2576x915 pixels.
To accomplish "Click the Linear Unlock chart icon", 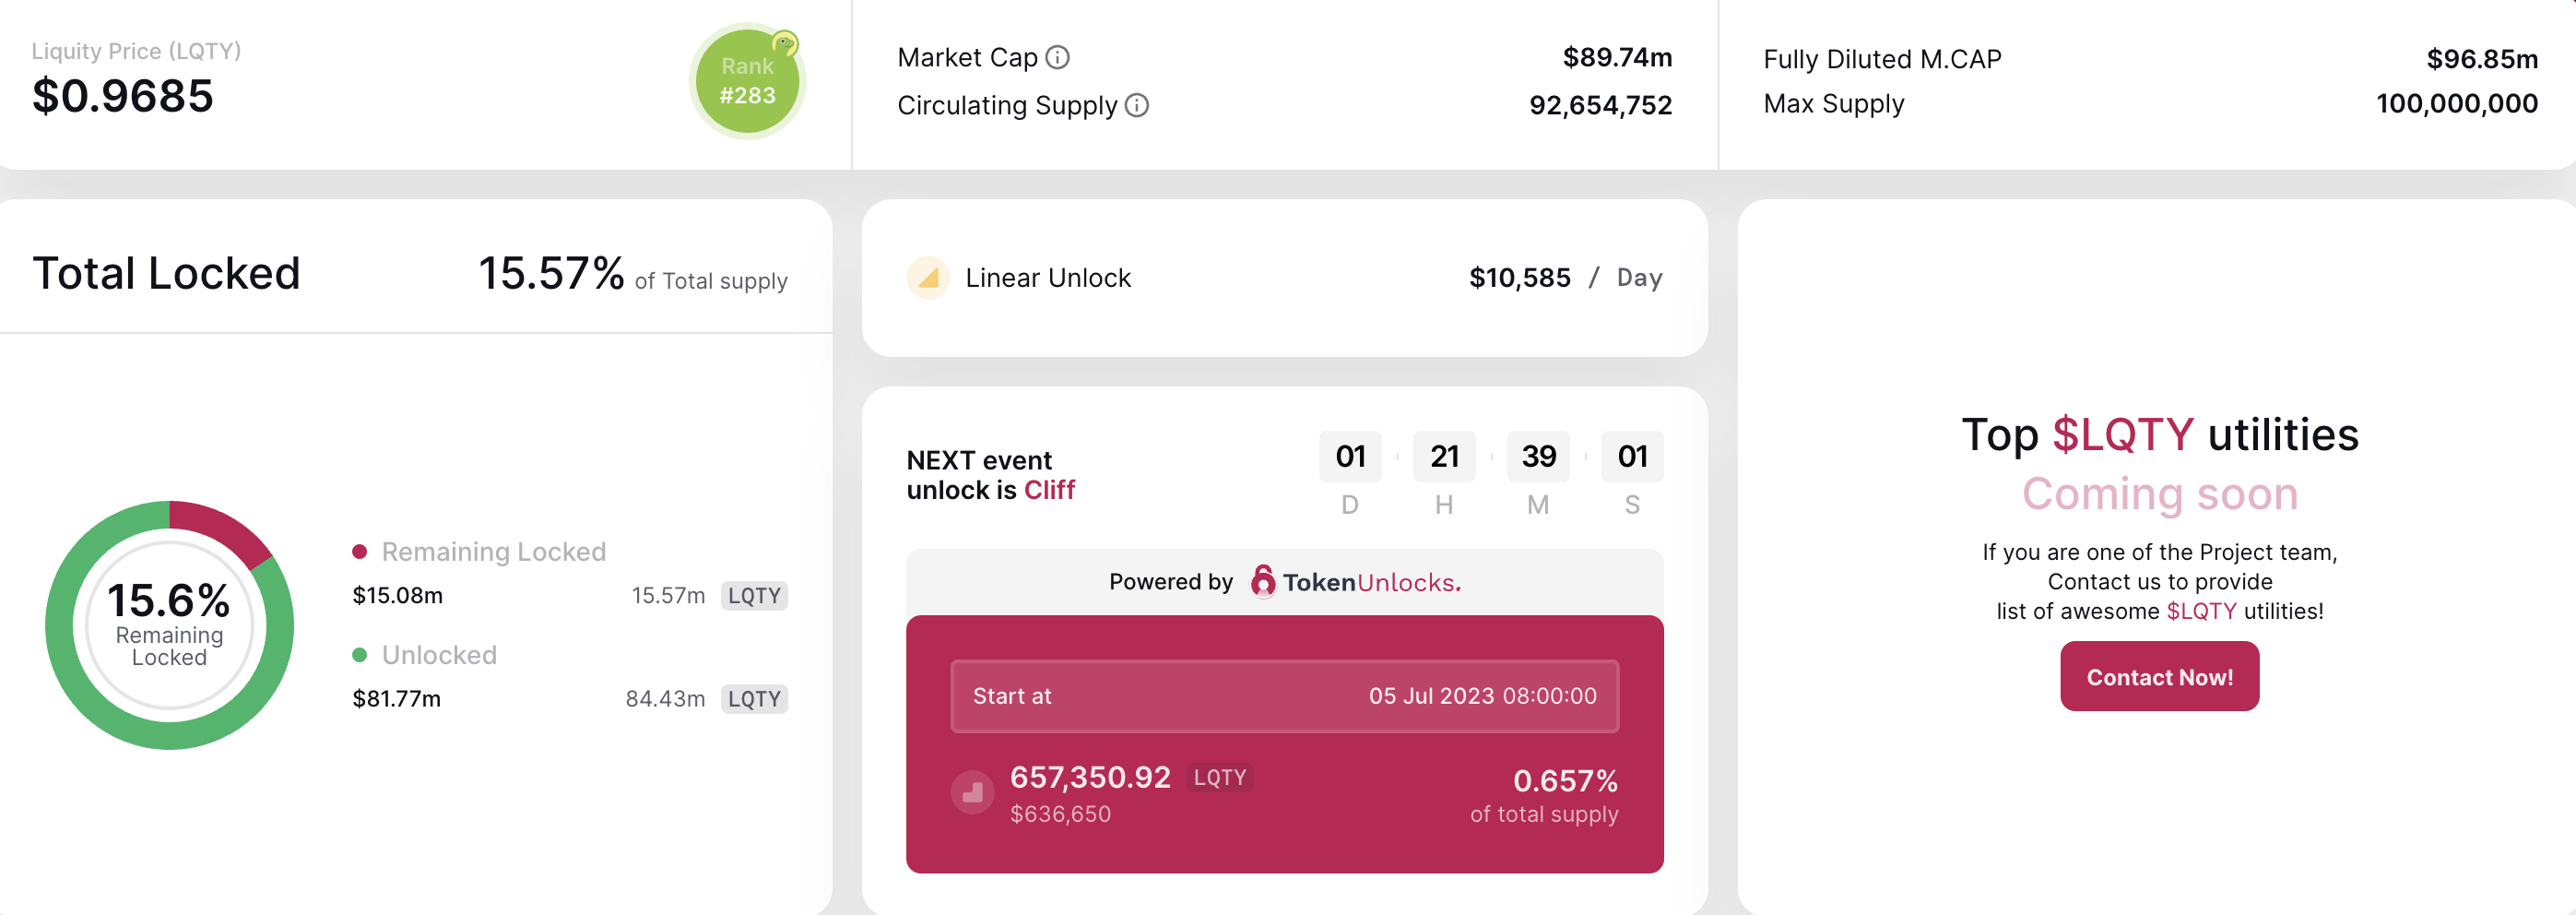I will 928,278.
